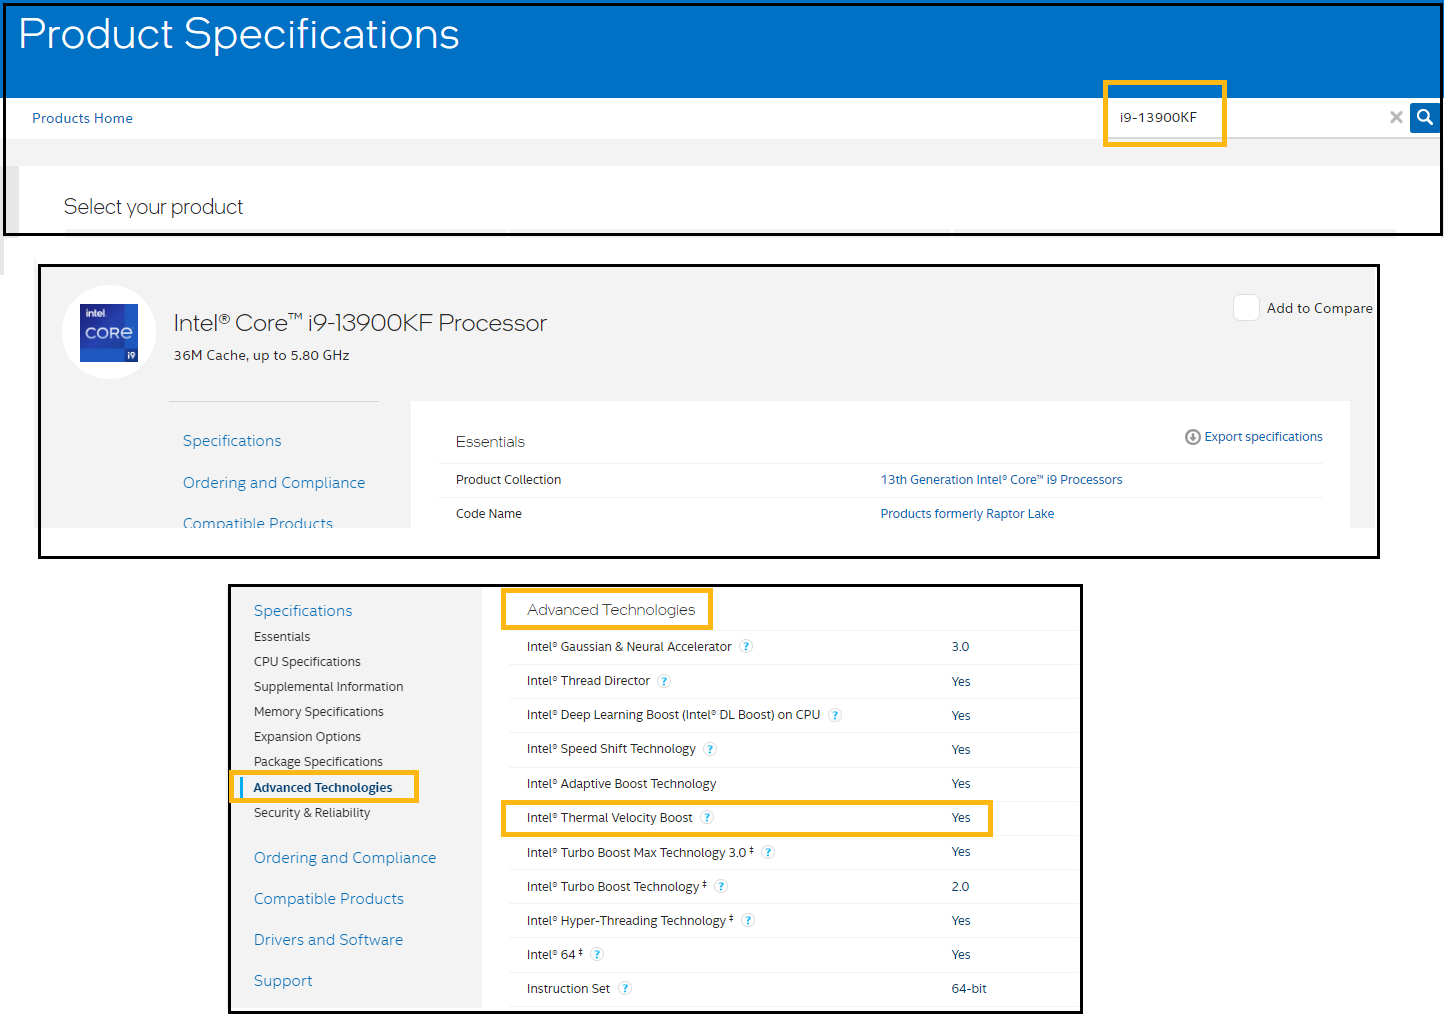
Task: Open Ordering and Compliance in the lower sidebar
Action: pyautogui.click(x=345, y=858)
